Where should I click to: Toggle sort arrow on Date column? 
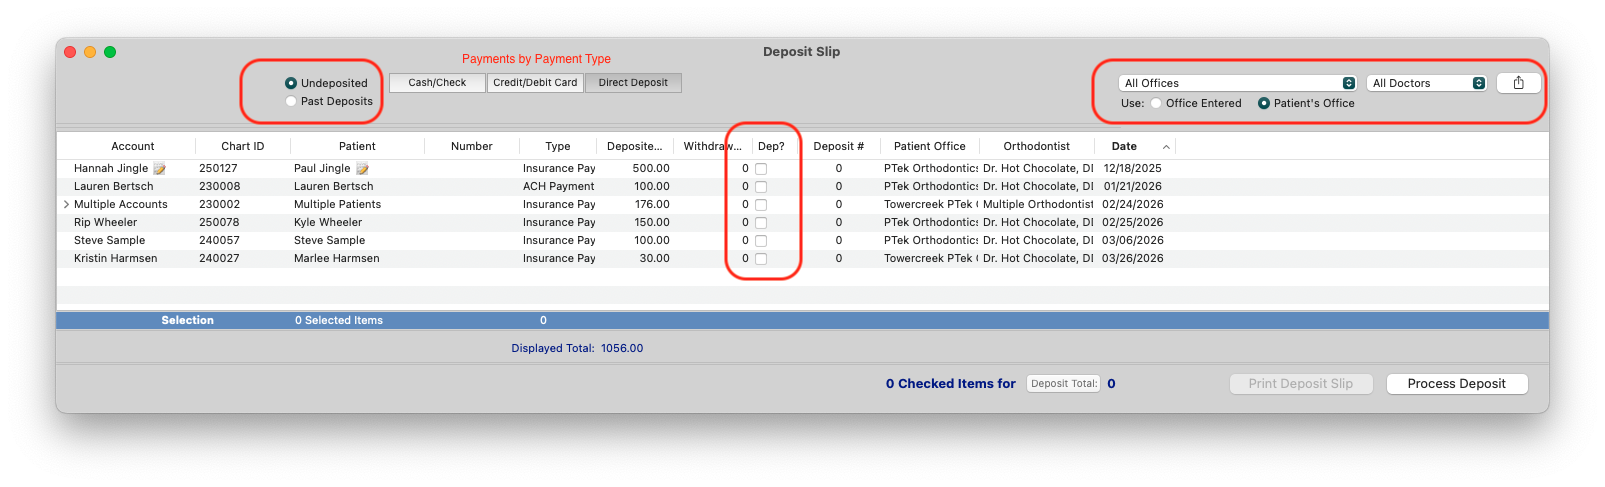tap(1166, 147)
